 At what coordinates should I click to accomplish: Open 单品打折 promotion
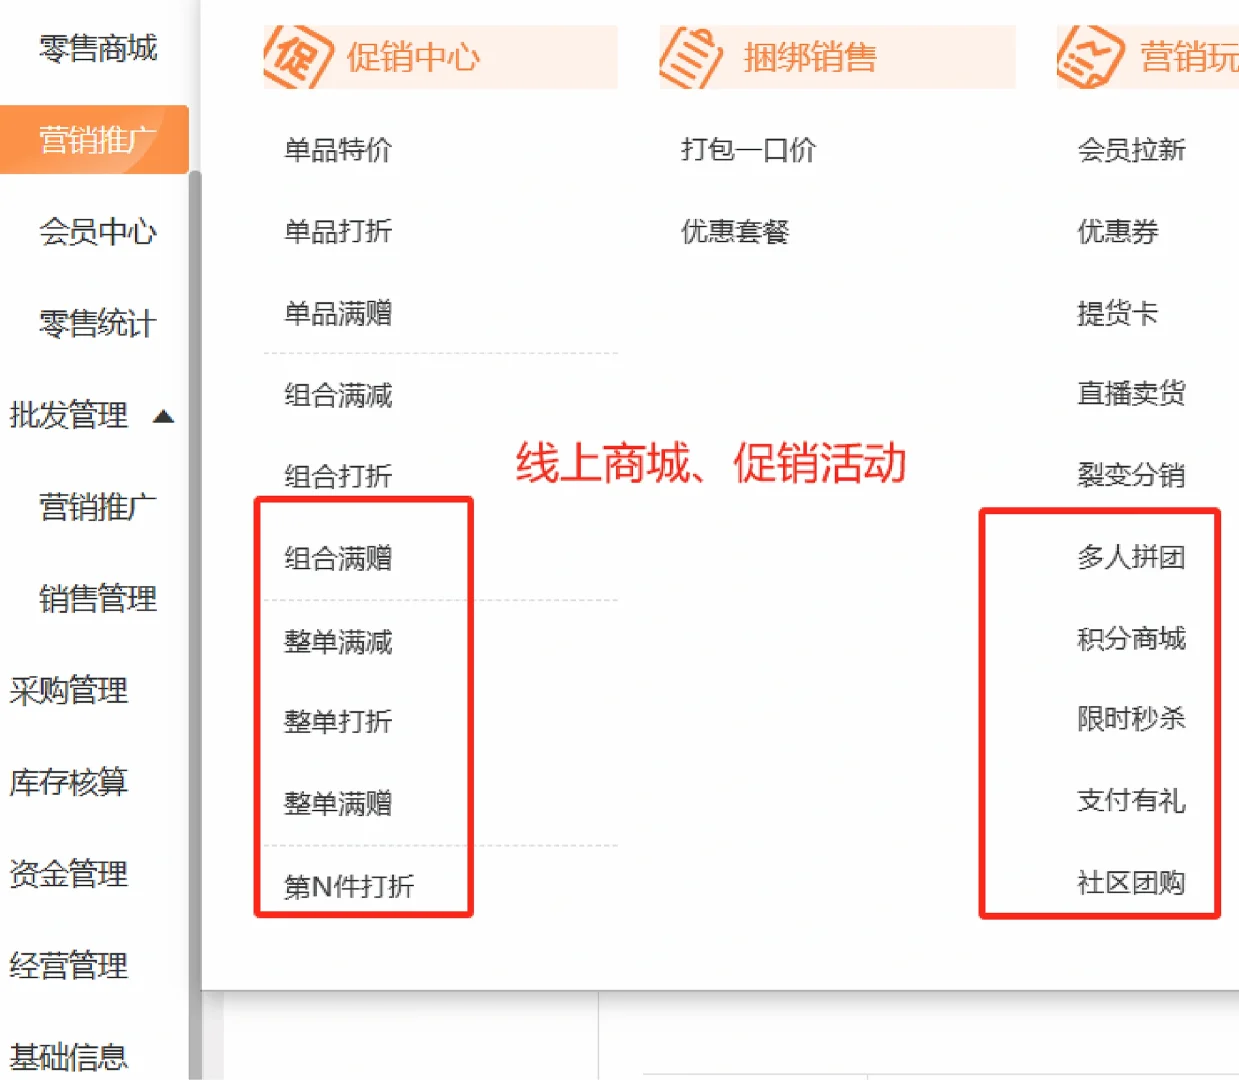338,232
